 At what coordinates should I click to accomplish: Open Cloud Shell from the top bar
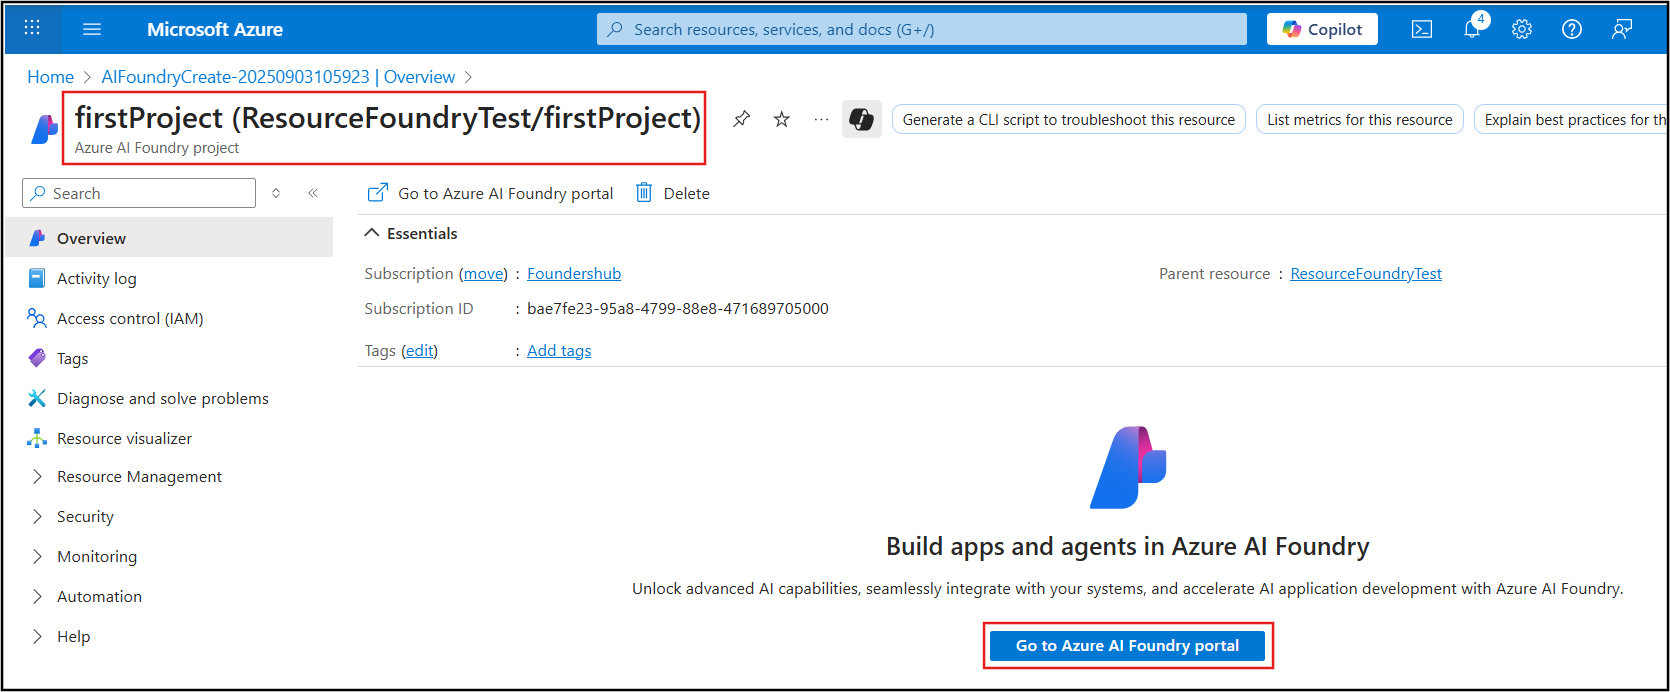click(x=1421, y=29)
